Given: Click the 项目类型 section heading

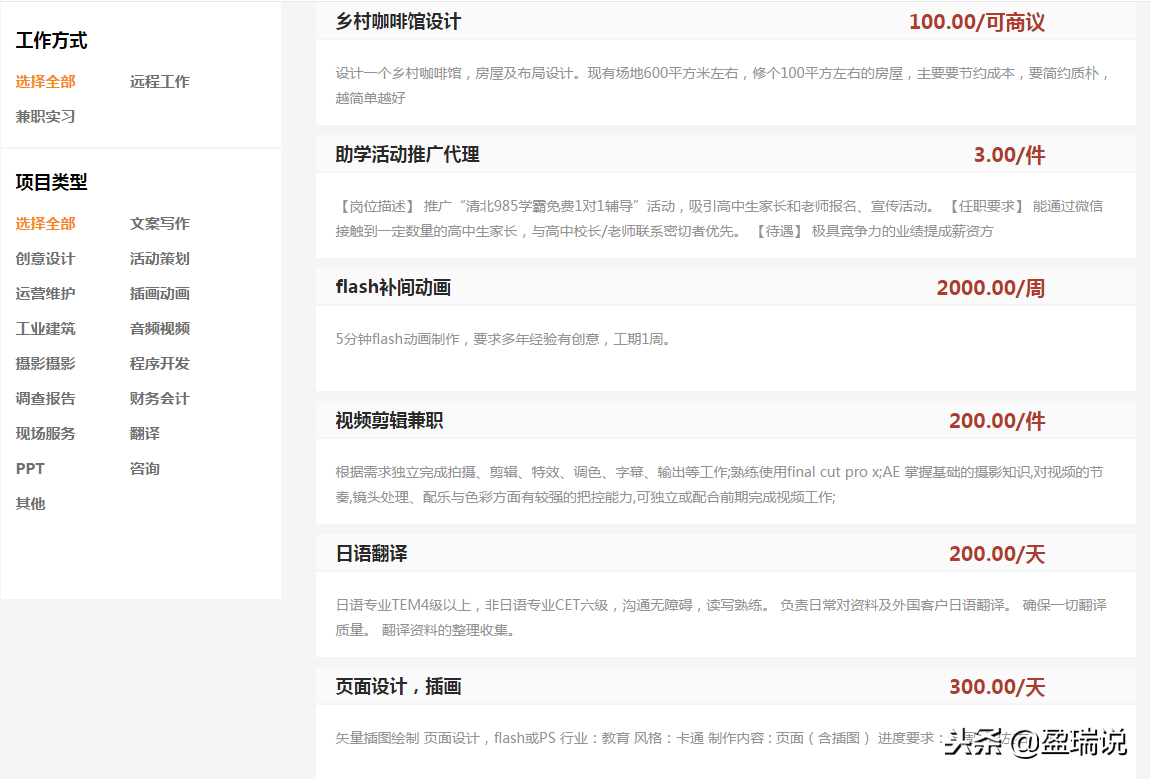Looking at the screenshot, I should tap(51, 182).
